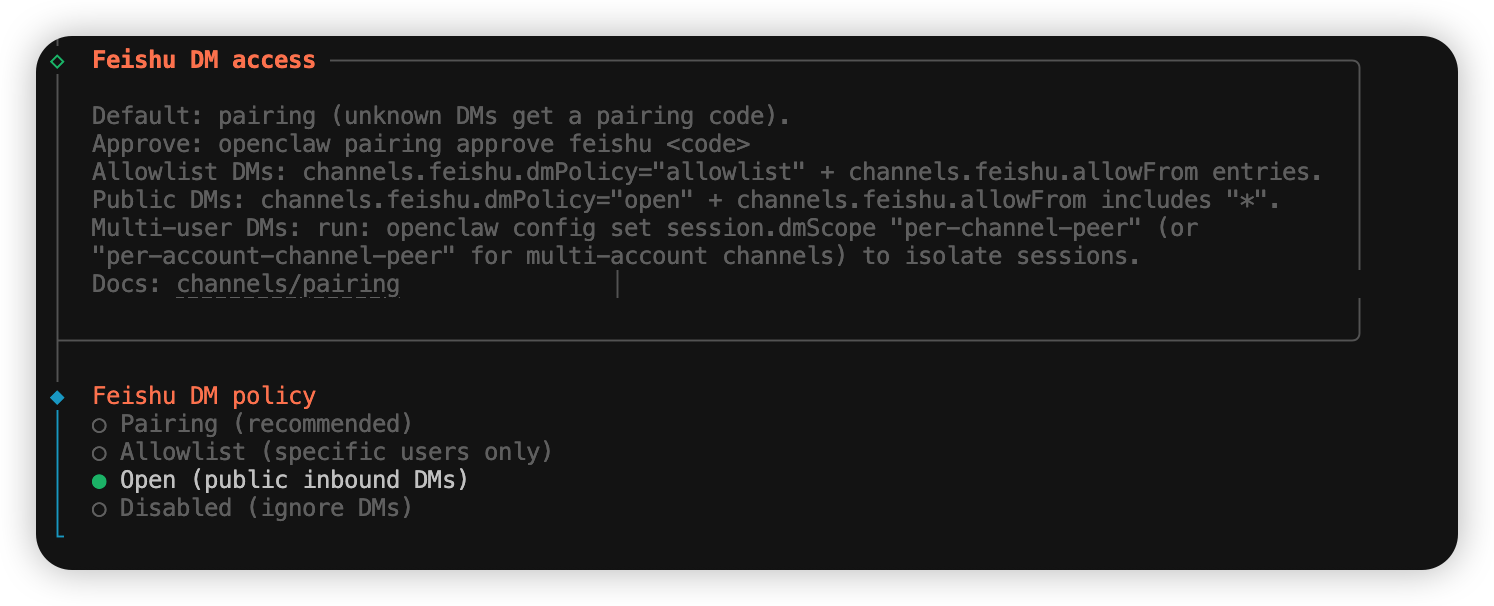Choose the Allowlist radio circle
The image size is (1494, 606).
99,453
